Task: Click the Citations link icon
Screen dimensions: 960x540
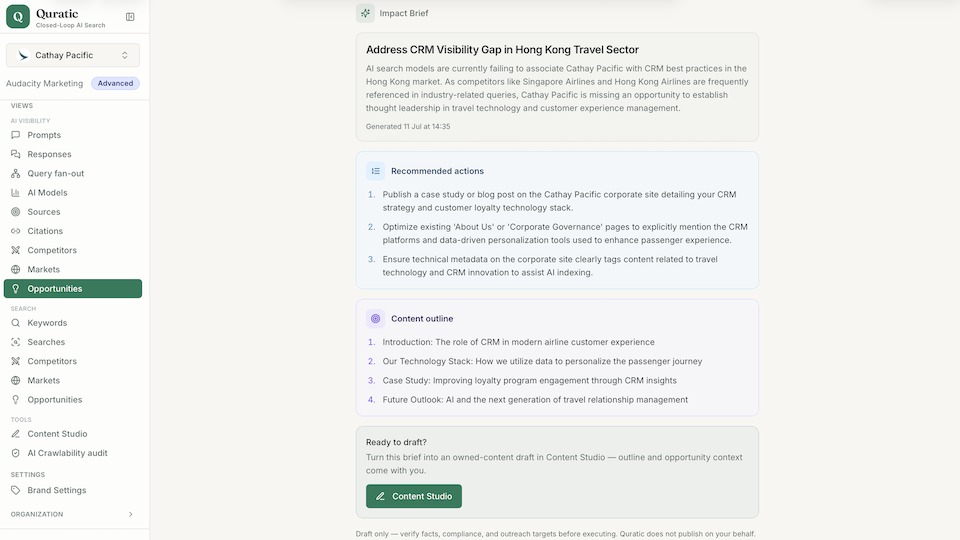Action: coord(16,231)
